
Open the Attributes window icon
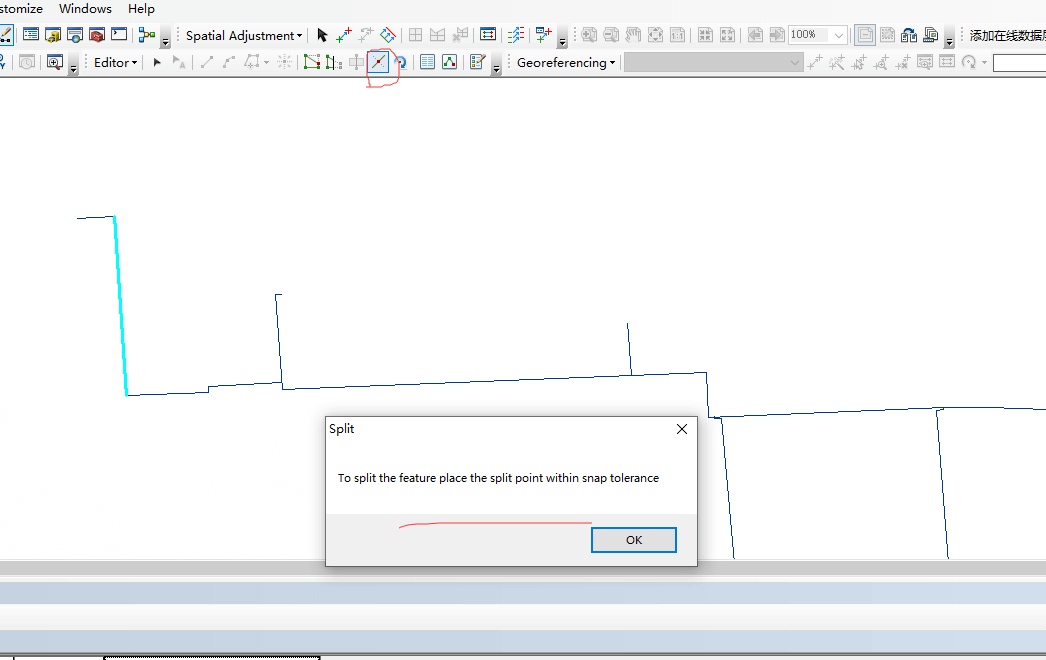pyautogui.click(x=427, y=62)
